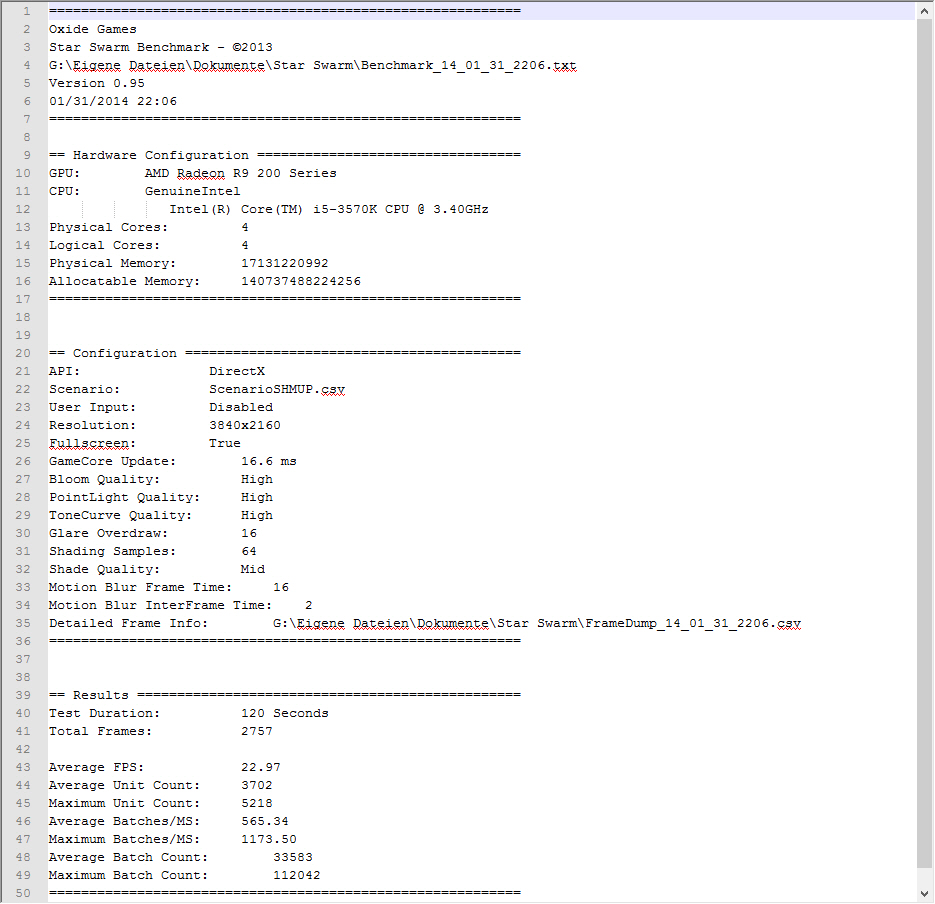Click the FrameDump_14_01_31_2206.csv path

coord(537,624)
